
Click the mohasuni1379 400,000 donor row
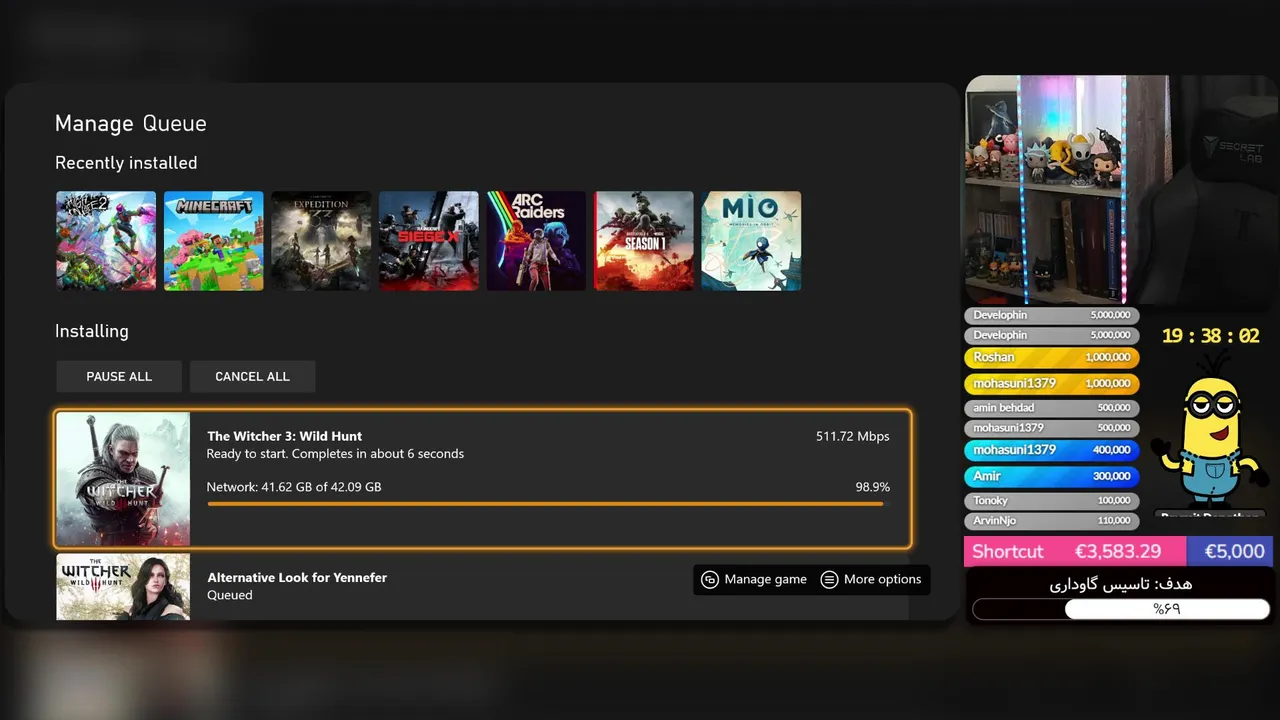[x=1052, y=450]
